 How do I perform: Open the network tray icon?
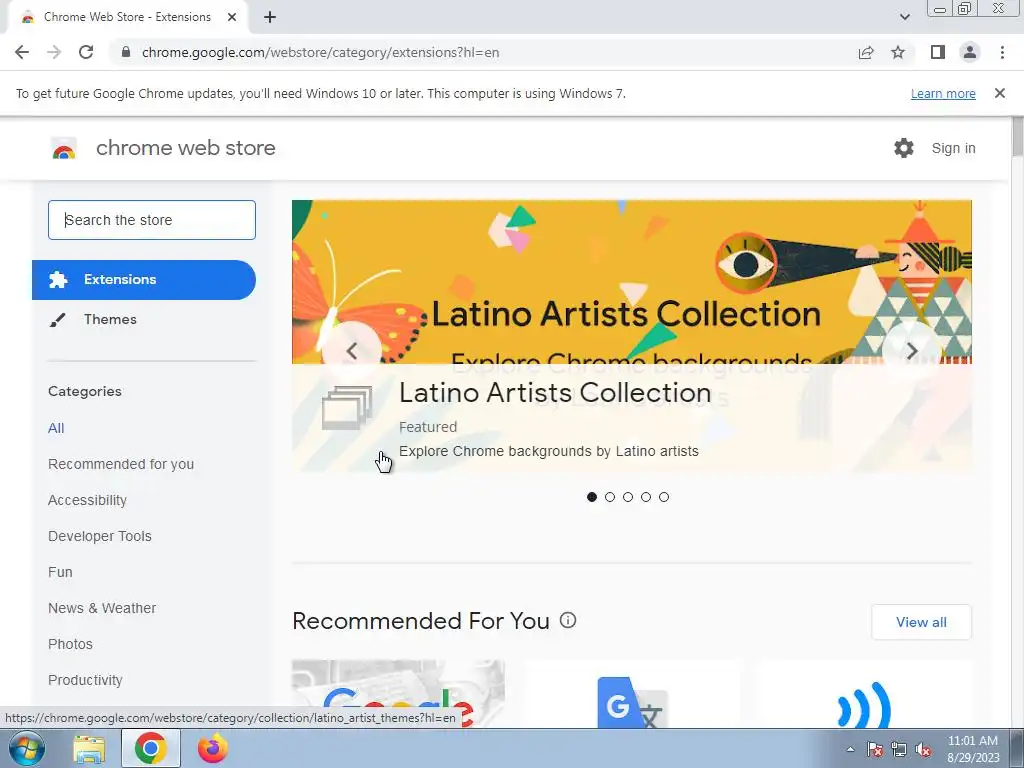899,750
